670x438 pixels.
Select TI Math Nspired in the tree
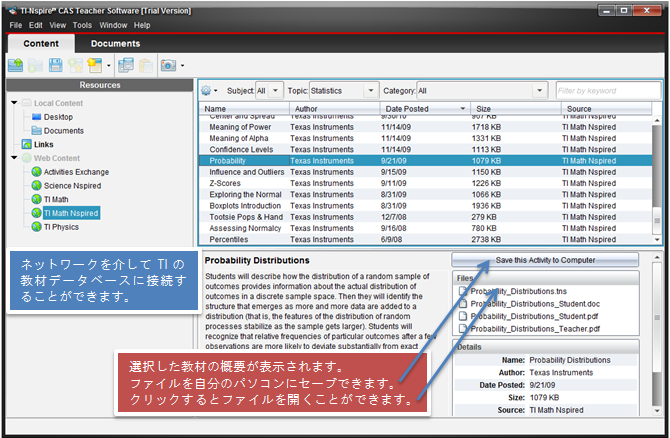click(x=71, y=213)
